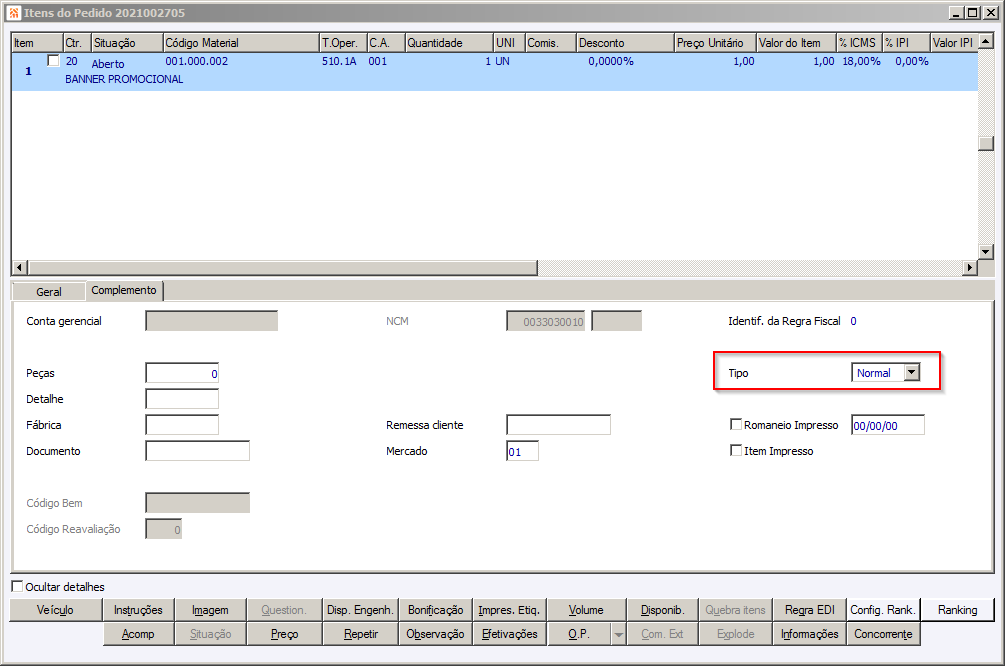Click the Romaneio date field 00/00/00
Screen dimensions: 1005x666
tap(888, 425)
